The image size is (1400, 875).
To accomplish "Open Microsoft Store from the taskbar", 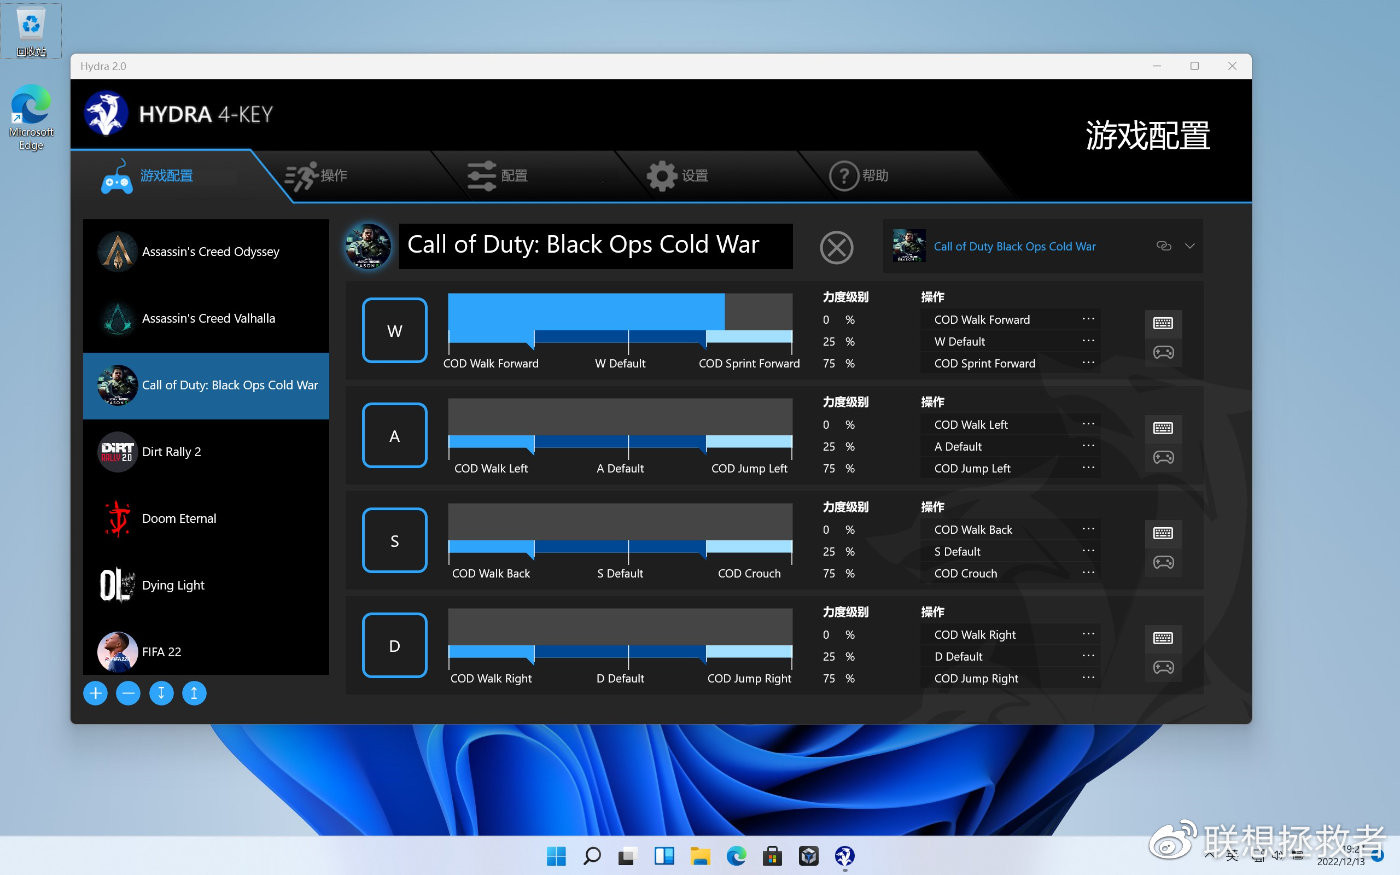I will coord(772,856).
